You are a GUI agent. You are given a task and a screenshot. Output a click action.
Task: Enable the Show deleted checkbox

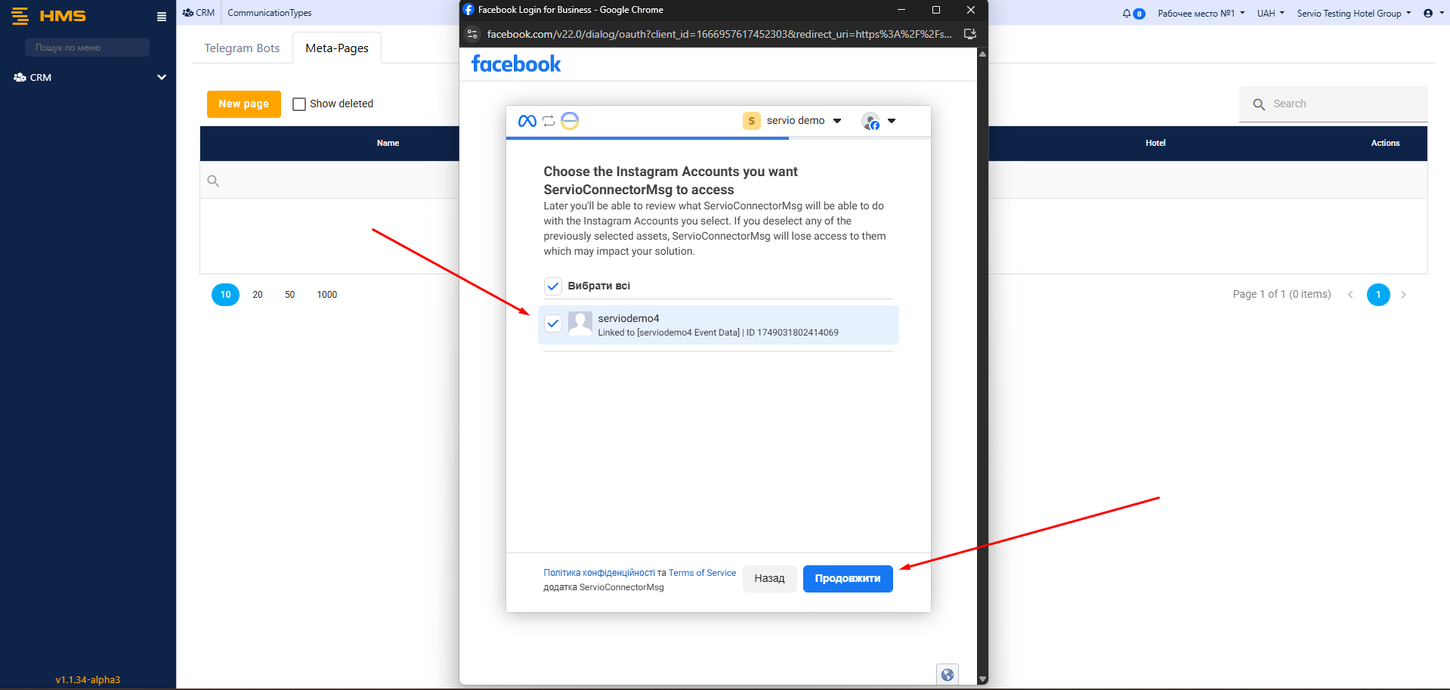pyautogui.click(x=299, y=103)
